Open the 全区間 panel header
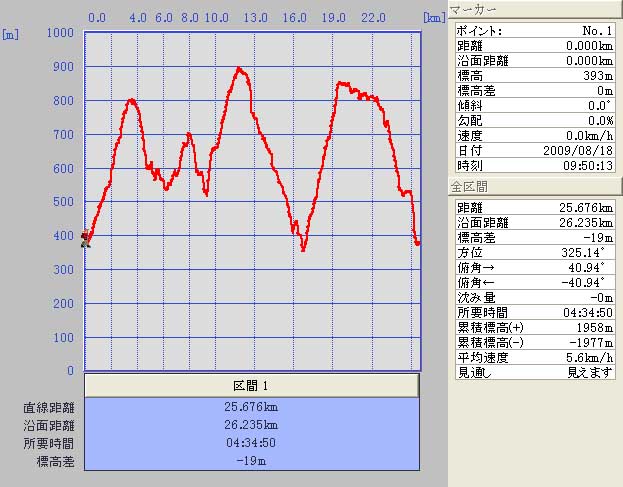This screenshot has height=487, width=623. pos(536,186)
